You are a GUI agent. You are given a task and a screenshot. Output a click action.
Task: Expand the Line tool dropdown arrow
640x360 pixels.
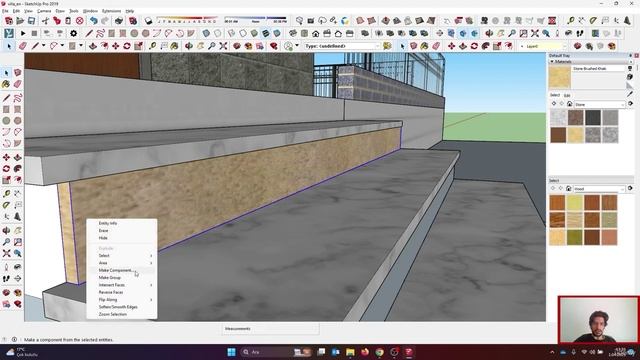(x=43, y=46)
